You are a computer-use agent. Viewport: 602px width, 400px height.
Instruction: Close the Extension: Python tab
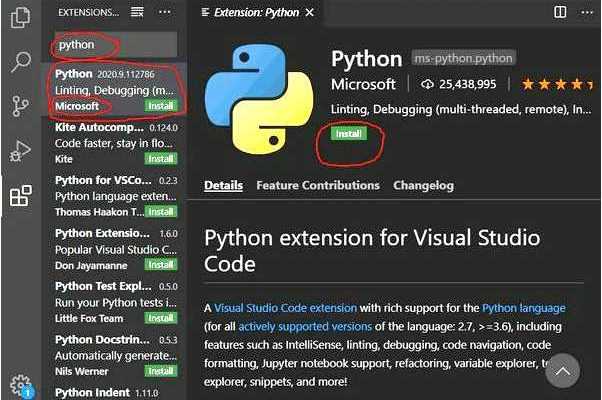click(309, 13)
